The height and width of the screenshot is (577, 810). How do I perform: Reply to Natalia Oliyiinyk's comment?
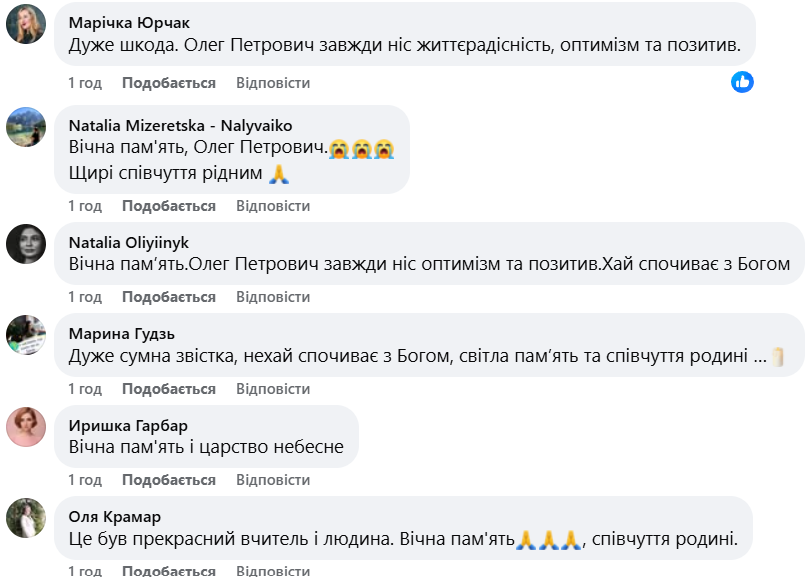[x=273, y=297]
